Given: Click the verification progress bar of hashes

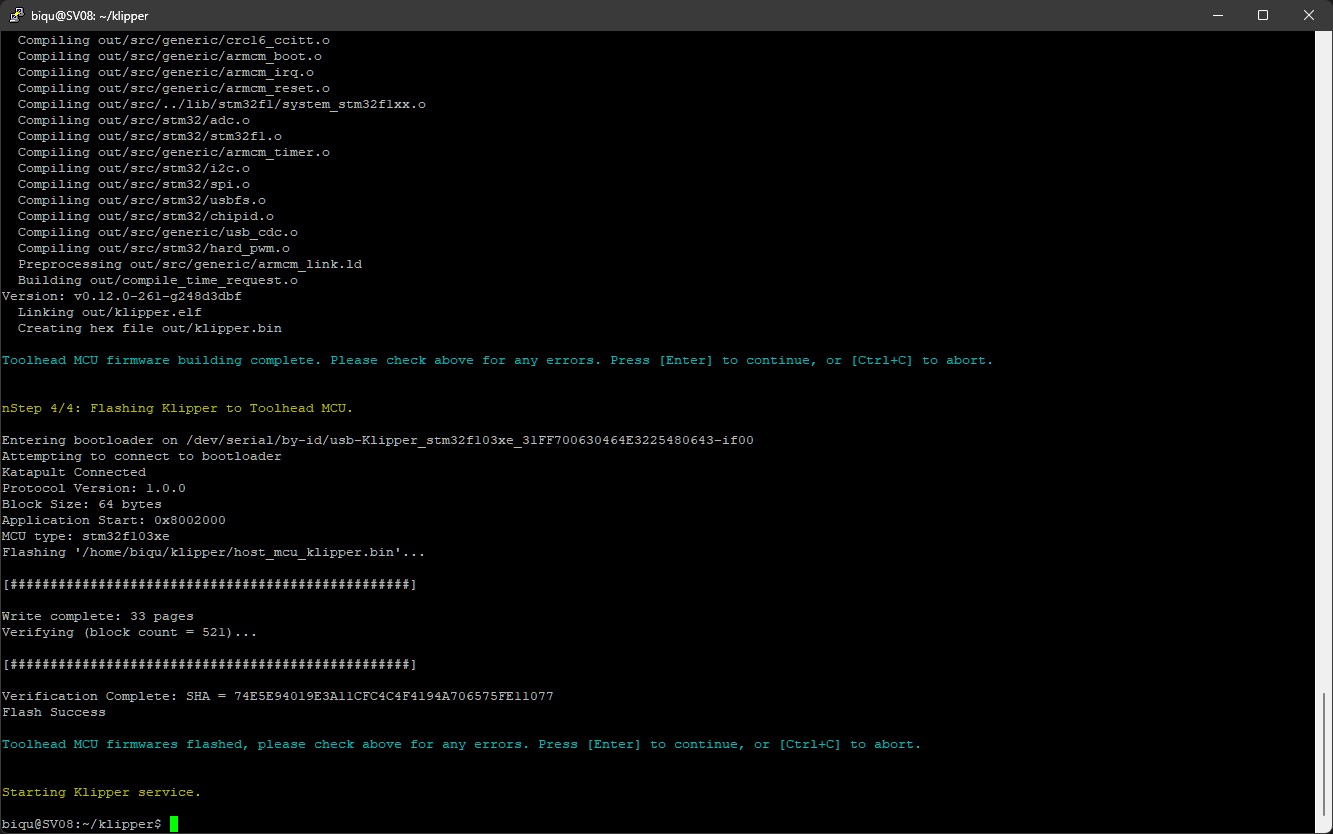Looking at the screenshot, I should pos(209,664).
